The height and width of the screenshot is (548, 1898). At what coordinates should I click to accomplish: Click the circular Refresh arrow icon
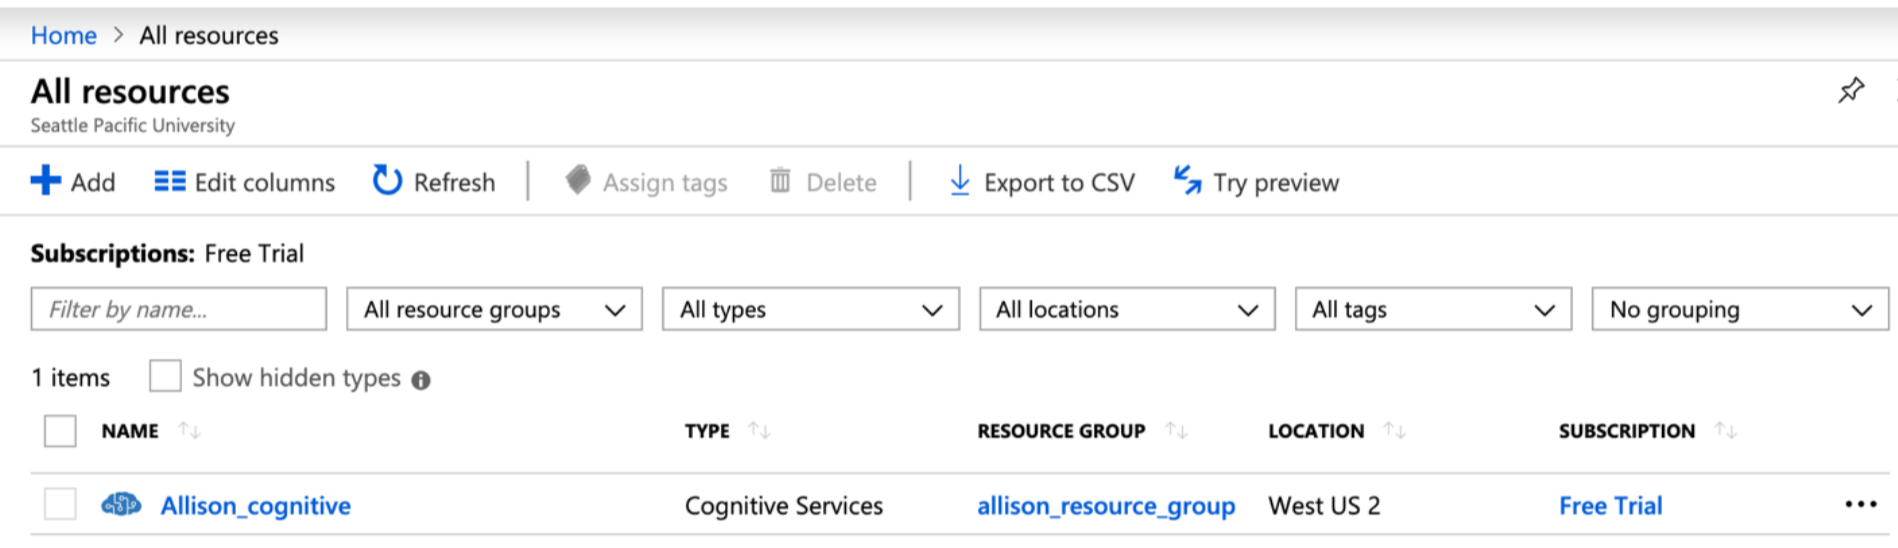click(x=387, y=181)
